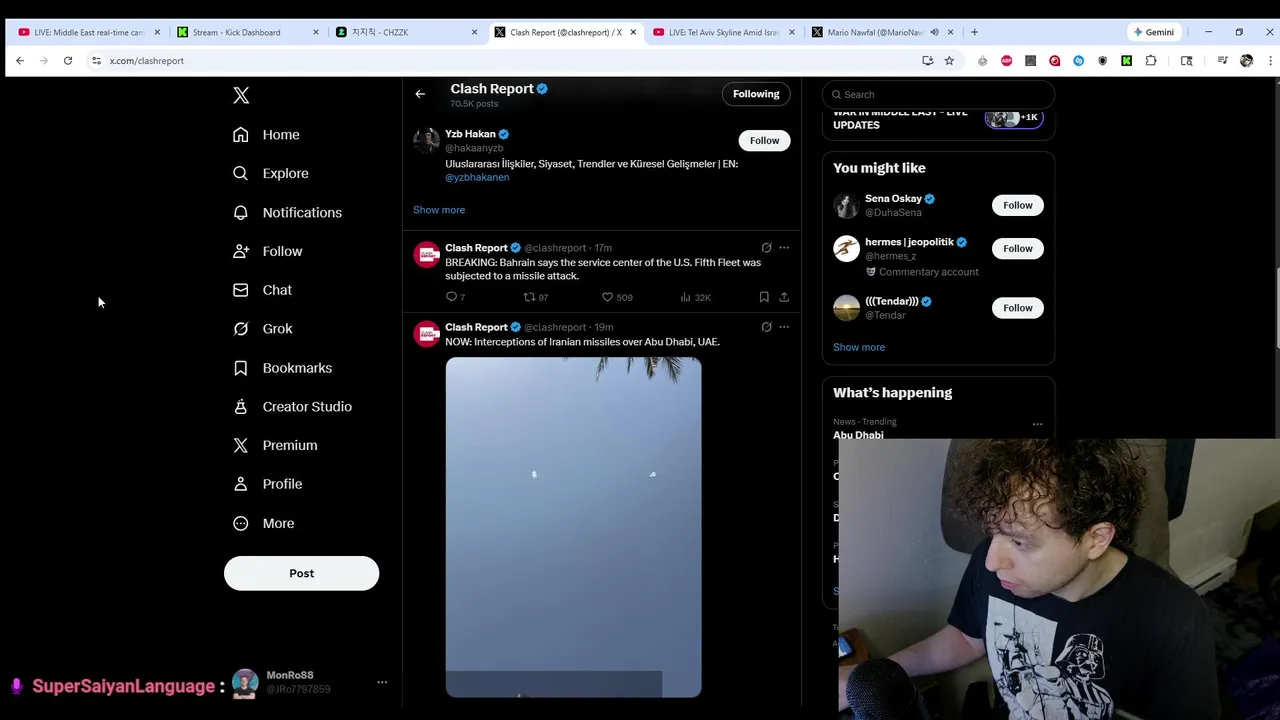This screenshot has width=1280, height=720.
Task: Go back in browser history
Action: click(x=20, y=61)
